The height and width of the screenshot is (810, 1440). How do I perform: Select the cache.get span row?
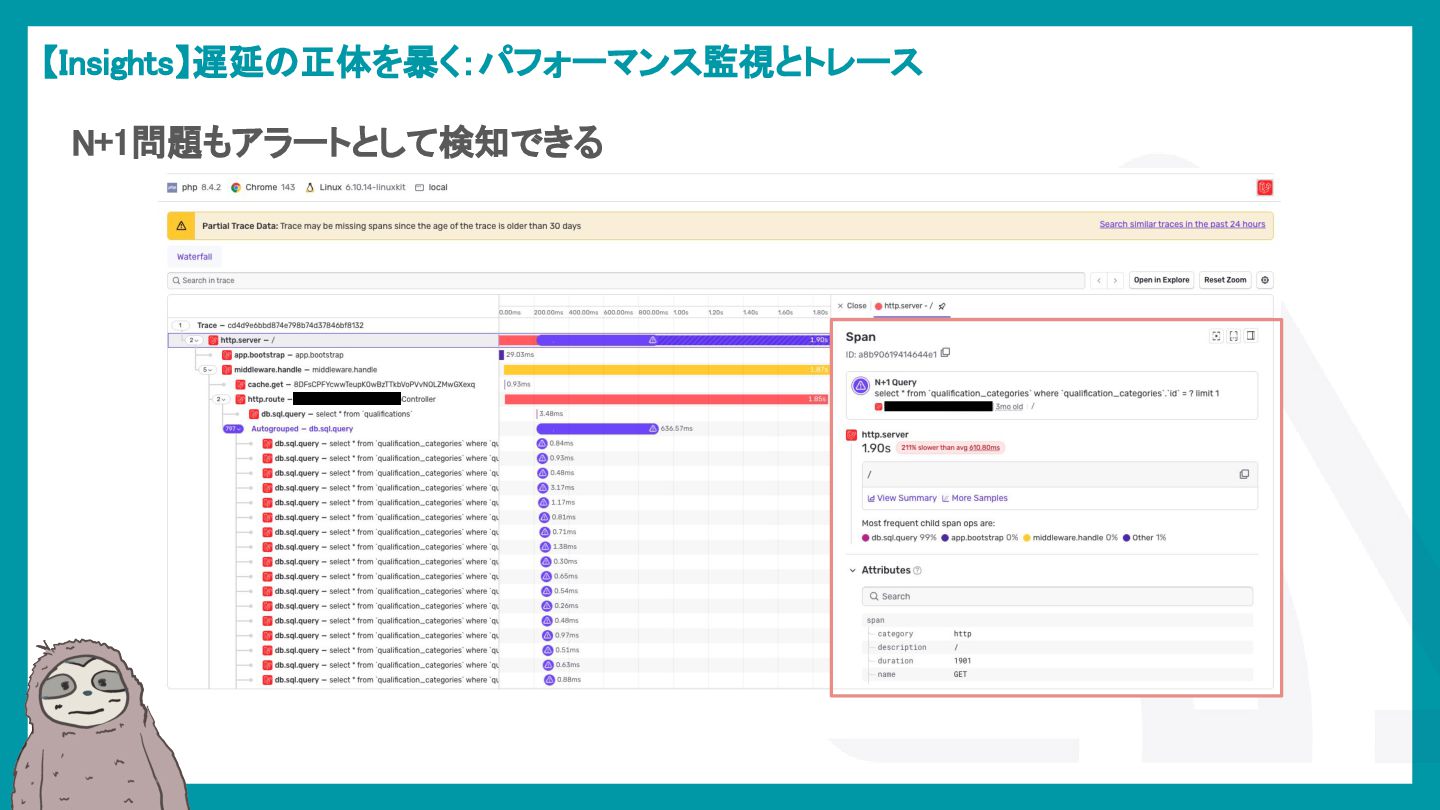tap(333, 384)
